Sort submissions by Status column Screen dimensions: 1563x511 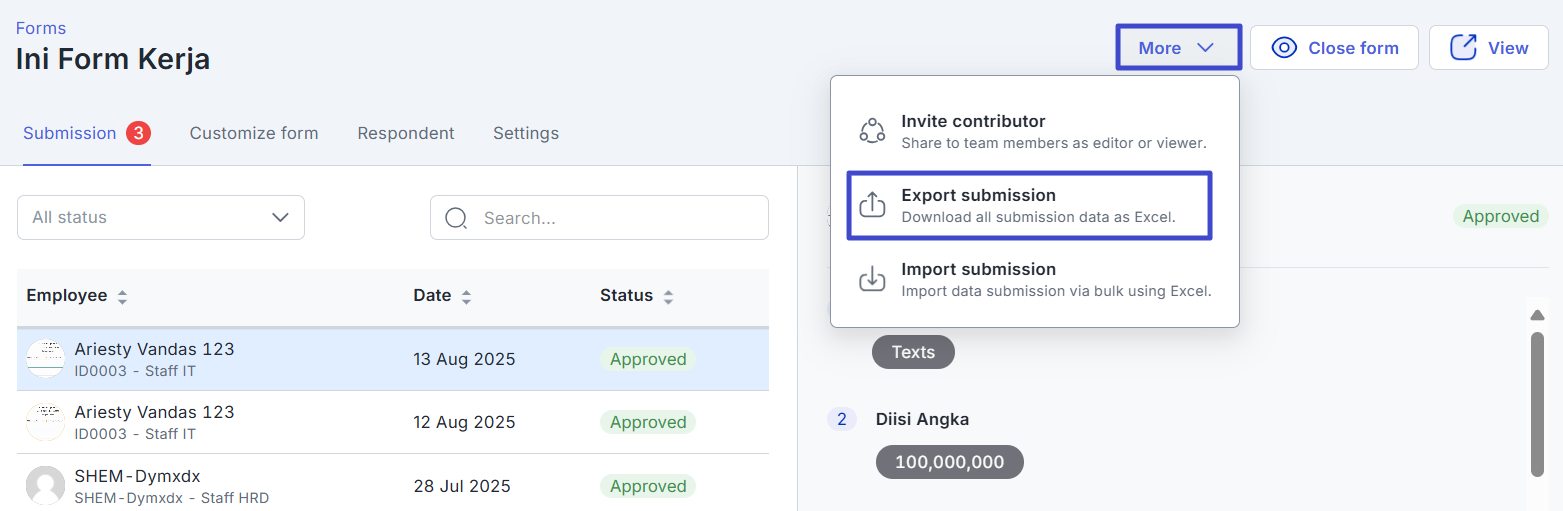coord(668,297)
